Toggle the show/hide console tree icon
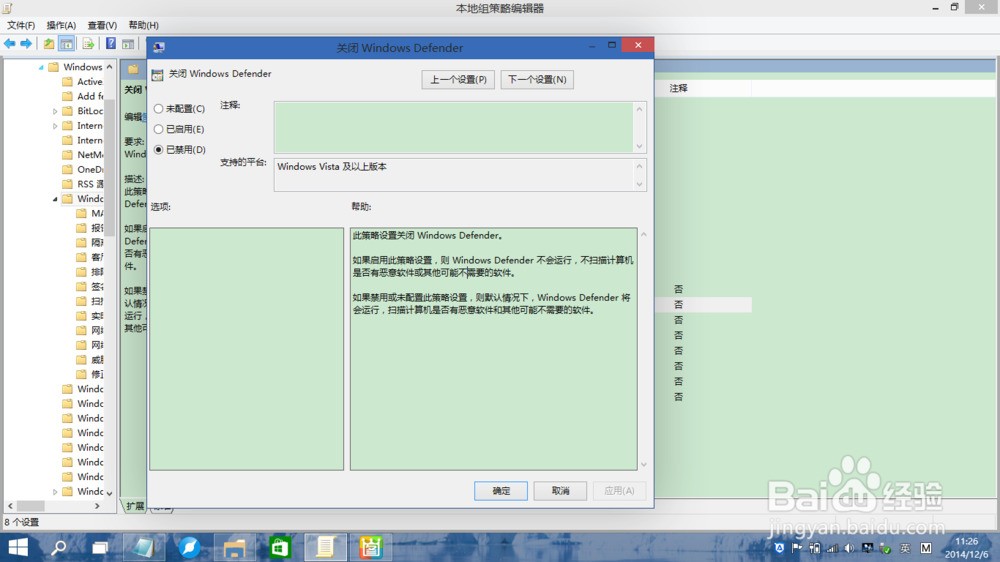This screenshot has width=1000, height=562. coord(66,44)
